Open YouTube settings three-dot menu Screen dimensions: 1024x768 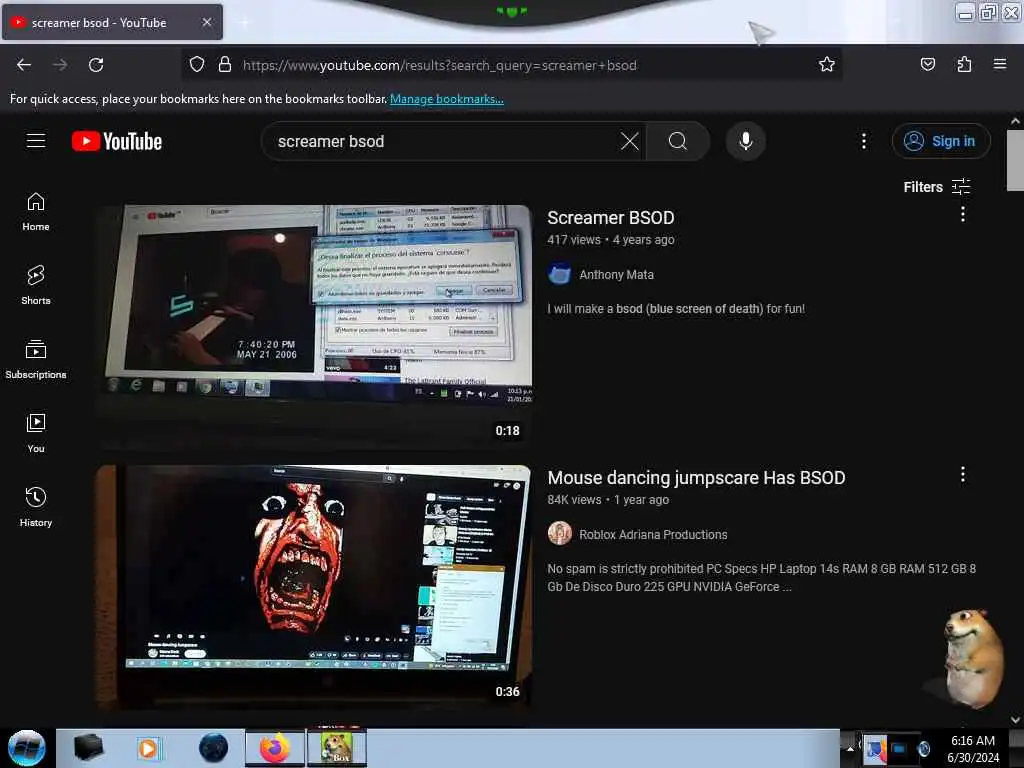[863, 141]
